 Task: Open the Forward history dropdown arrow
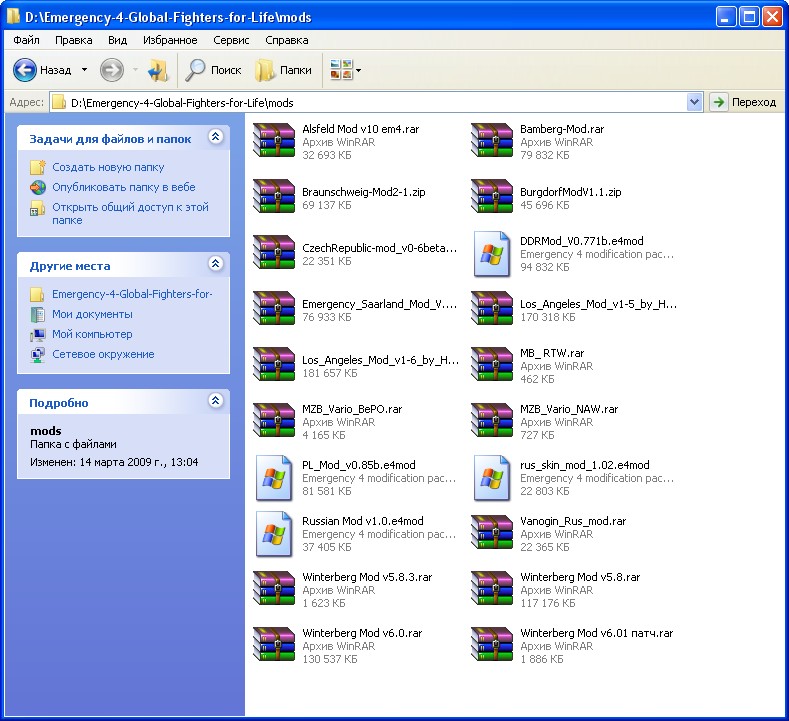point(135,70)
